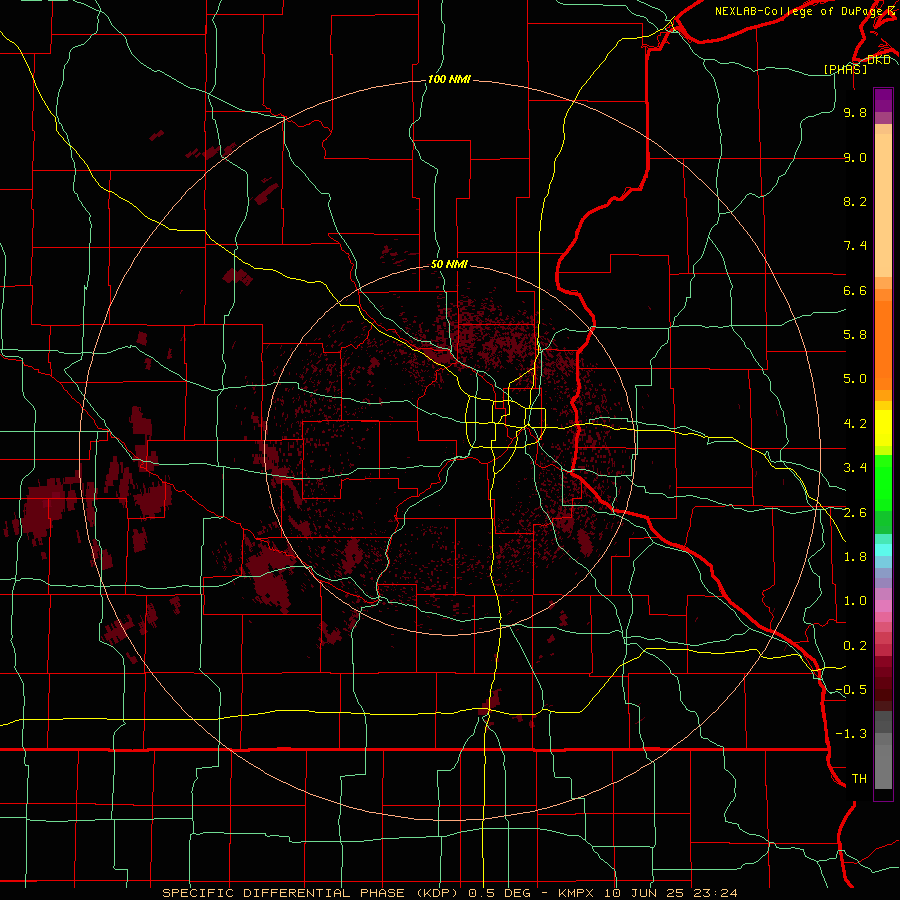Viewport: 900px width, 900px height.
Task: Click the 4.2 scale label
Action: [x=855, y=424]
